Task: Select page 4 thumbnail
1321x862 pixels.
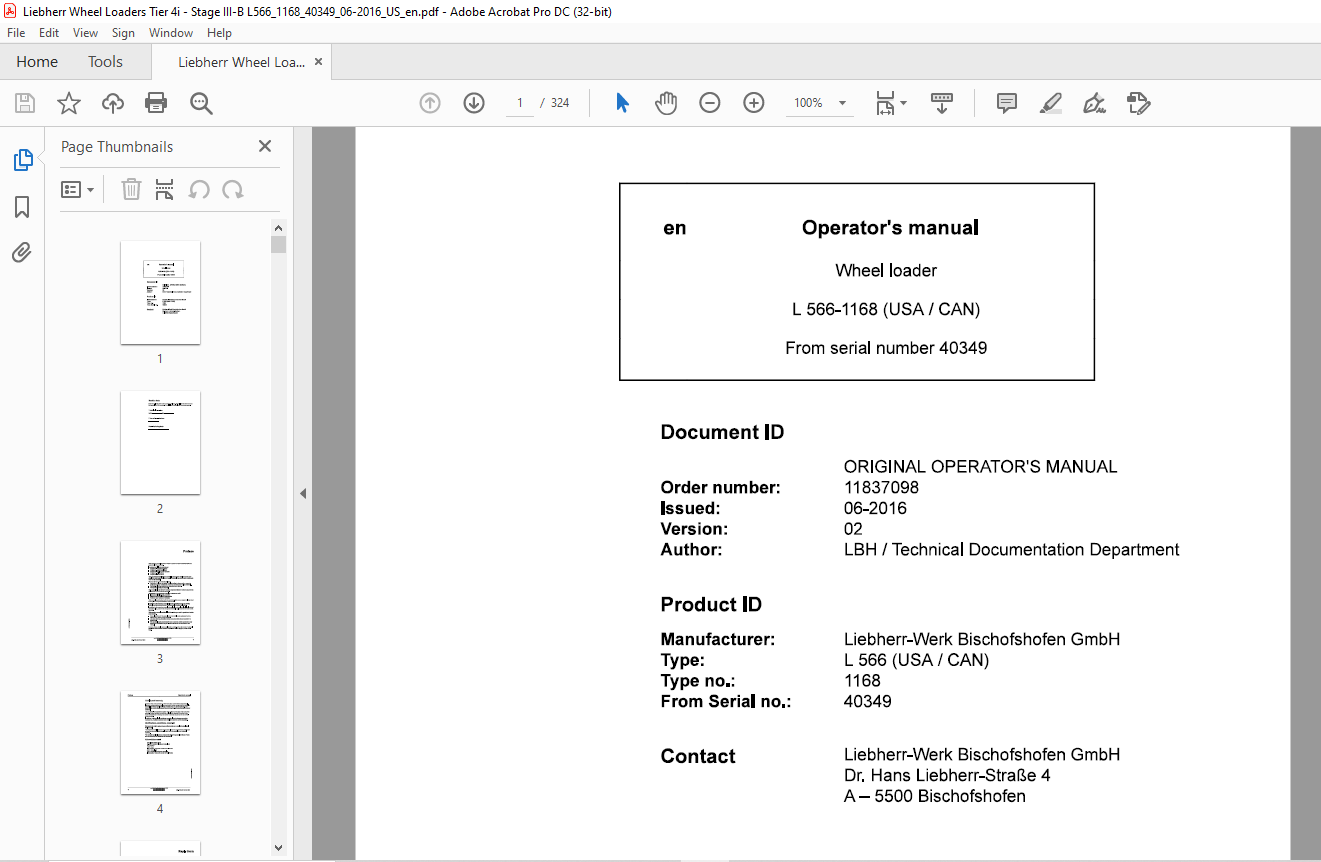Action: 160,742
